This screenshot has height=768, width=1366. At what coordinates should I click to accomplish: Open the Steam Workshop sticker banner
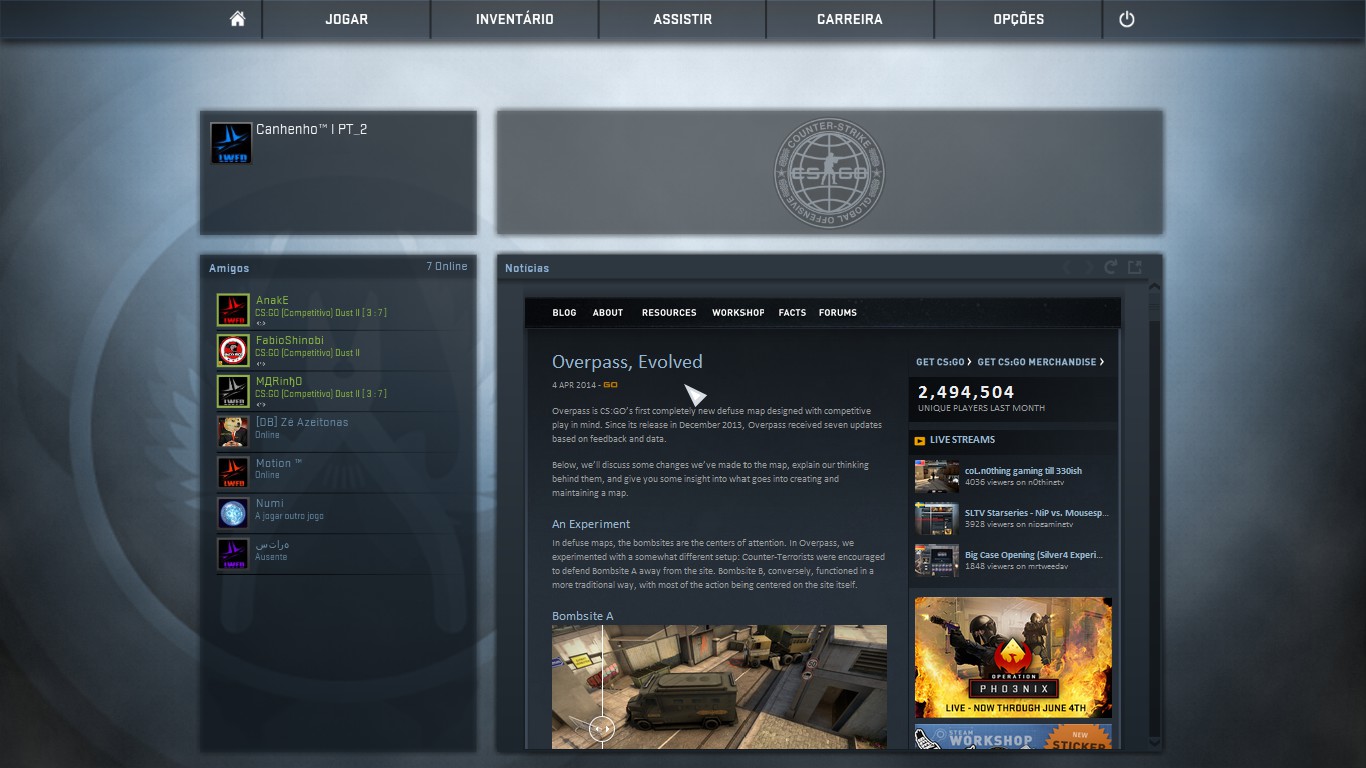click(1013, 737)
